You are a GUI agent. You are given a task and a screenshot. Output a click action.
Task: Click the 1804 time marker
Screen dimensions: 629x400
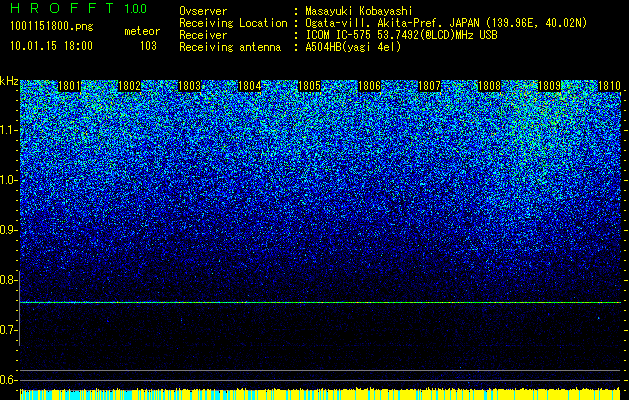coord(250,86)
